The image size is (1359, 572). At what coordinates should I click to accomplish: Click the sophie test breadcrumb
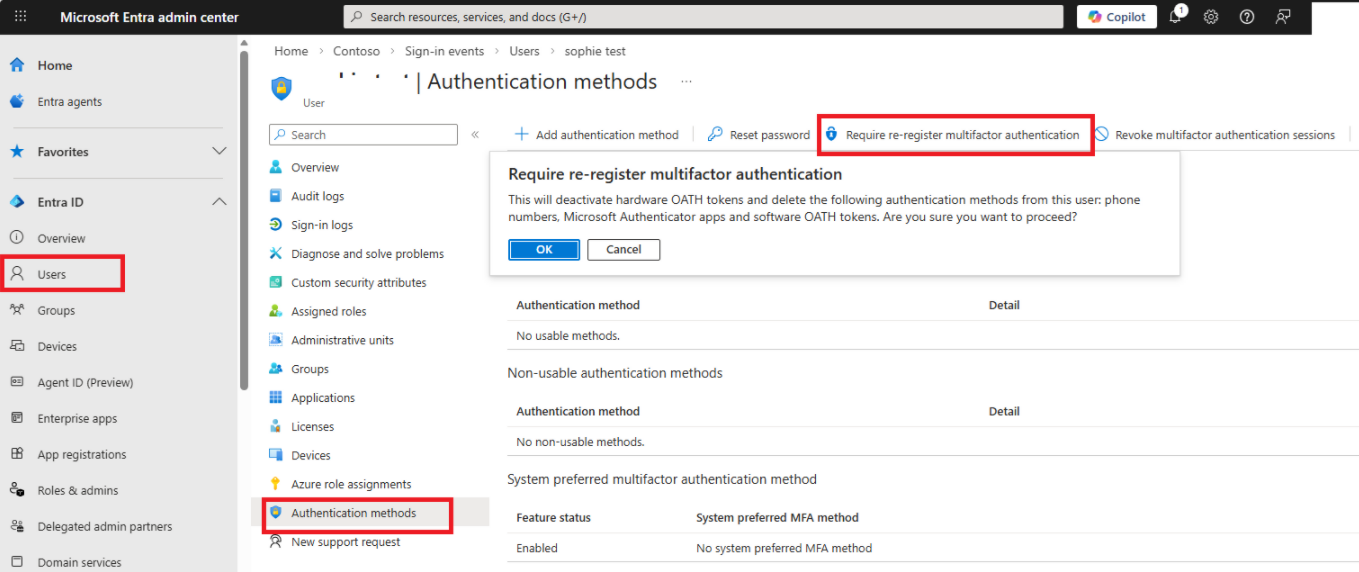point(595,51)
